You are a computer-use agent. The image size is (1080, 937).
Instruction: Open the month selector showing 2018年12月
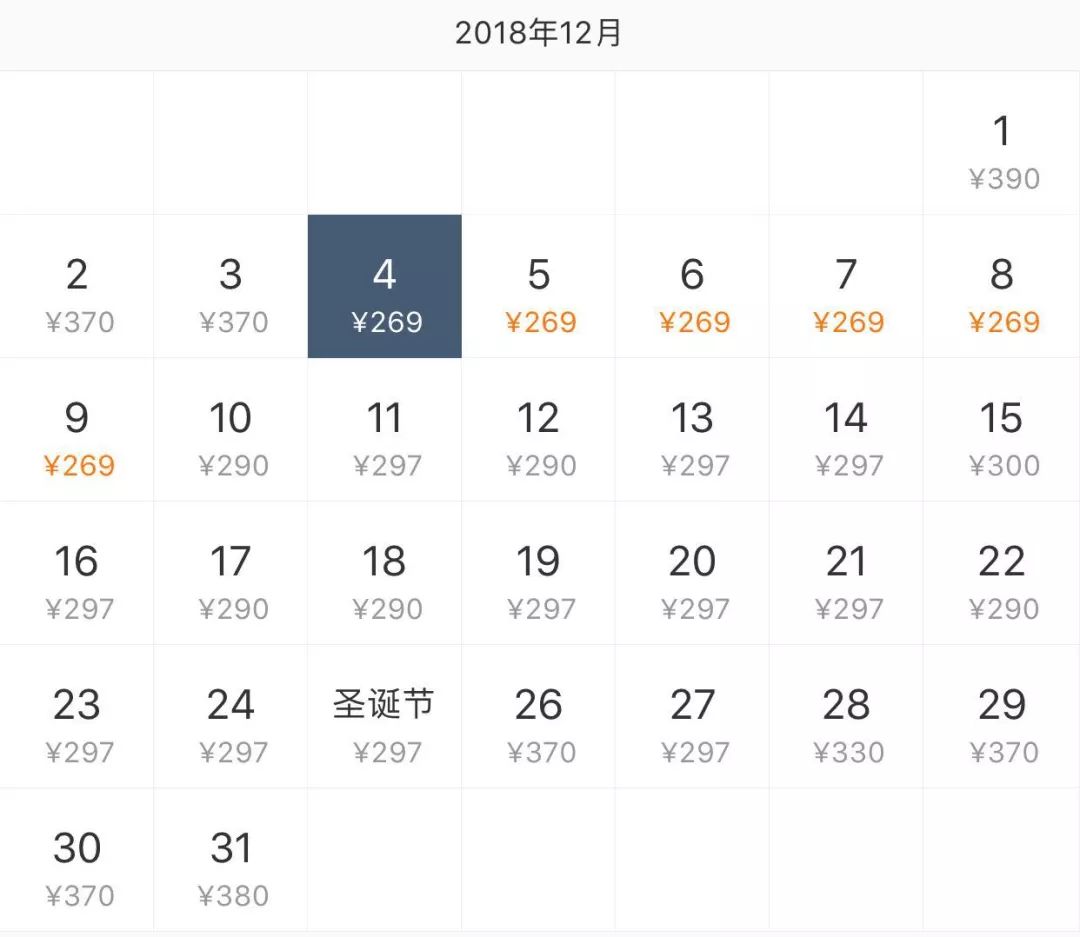(540, 33)
